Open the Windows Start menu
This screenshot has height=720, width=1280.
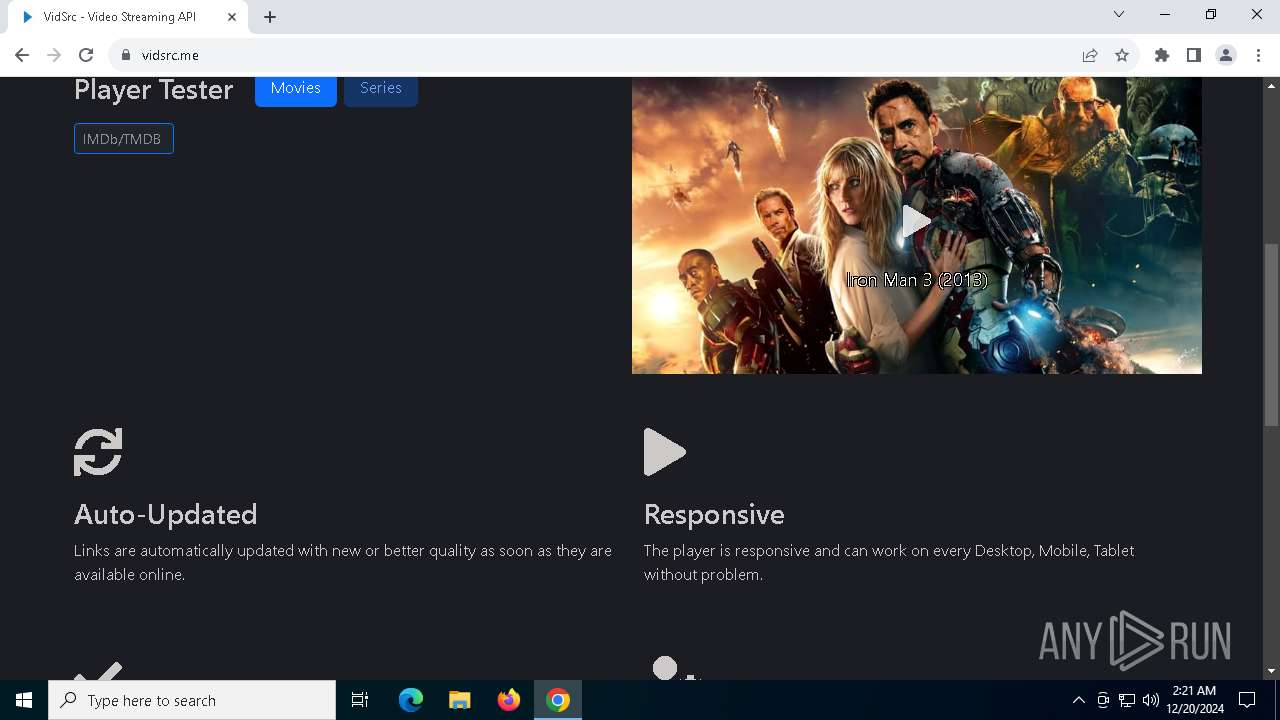[x=24, y=700]
